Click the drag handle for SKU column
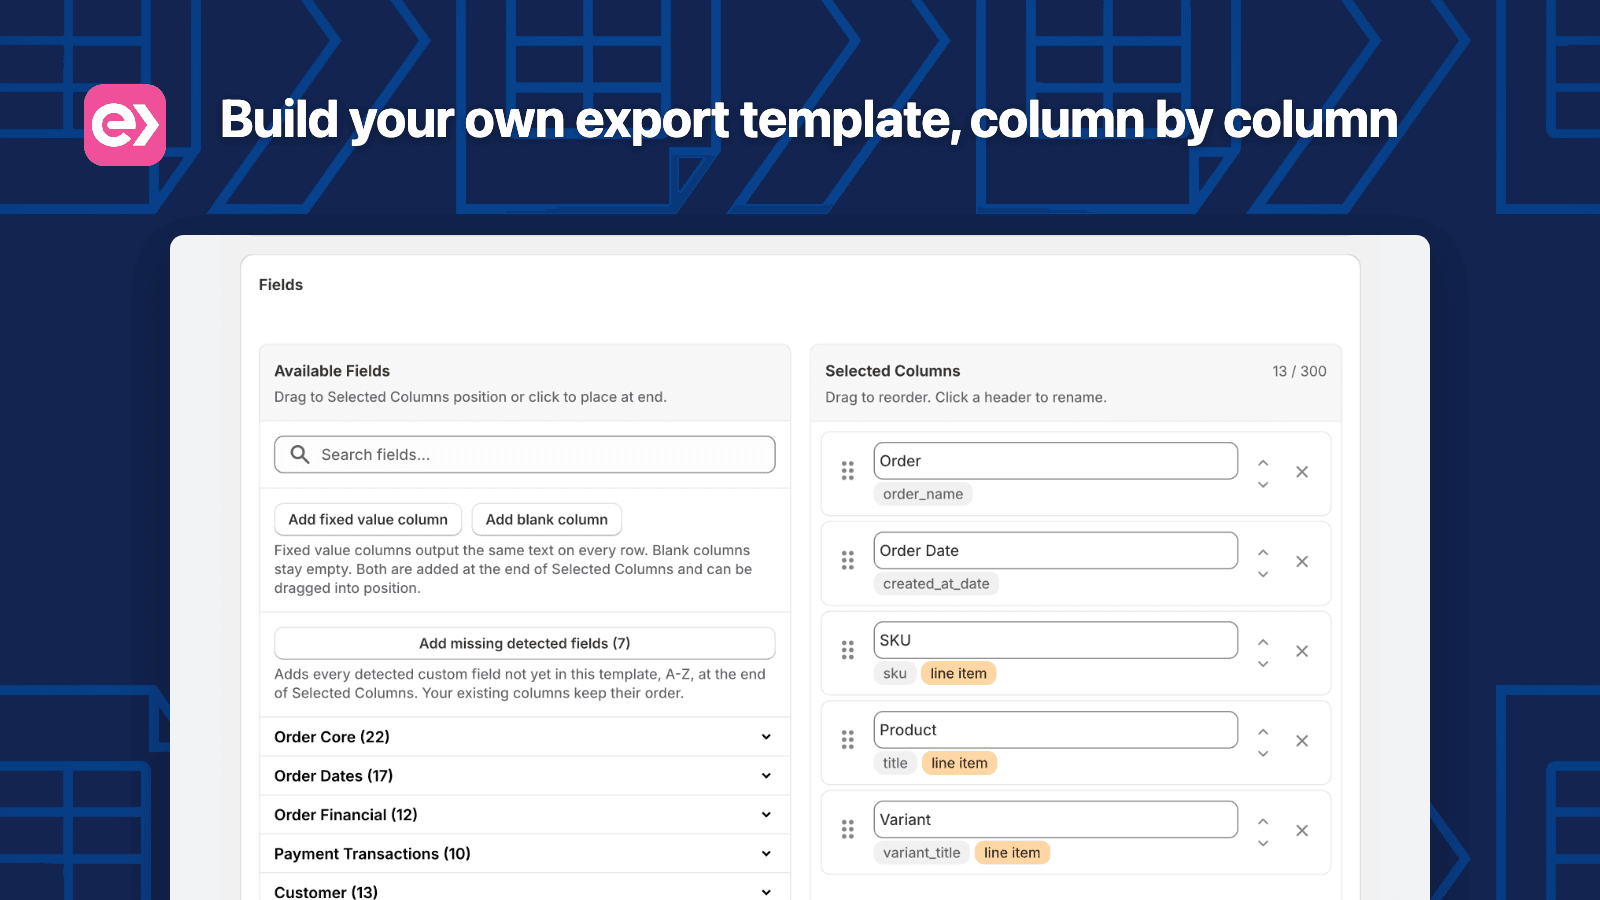Image resolution: width=1600 pixels, height=900 pixels. (x=848, y=651)
